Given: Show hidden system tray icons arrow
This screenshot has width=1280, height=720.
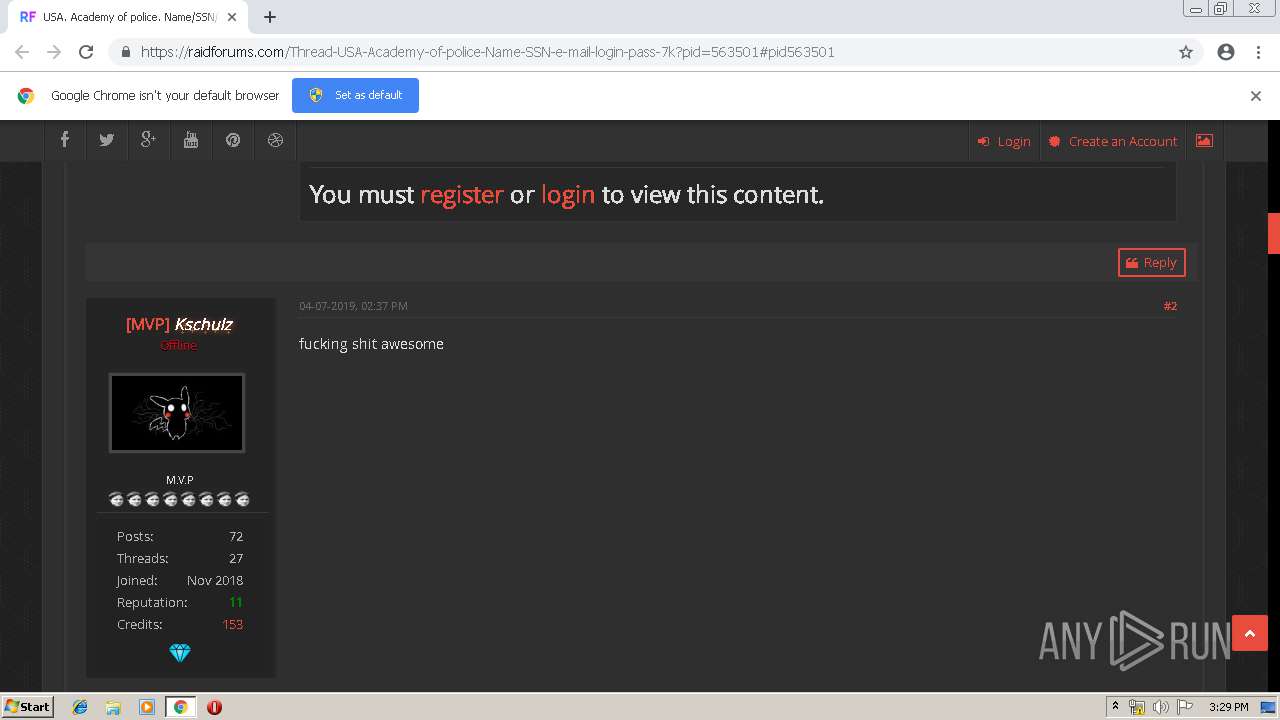Looking at the screenshot, I should tap(1116, 706).
